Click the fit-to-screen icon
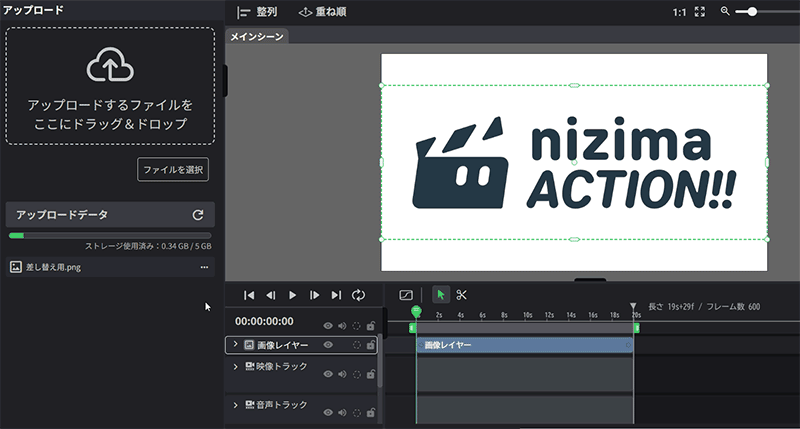Viewport: 800px width, 429px height. pos(700,12)
